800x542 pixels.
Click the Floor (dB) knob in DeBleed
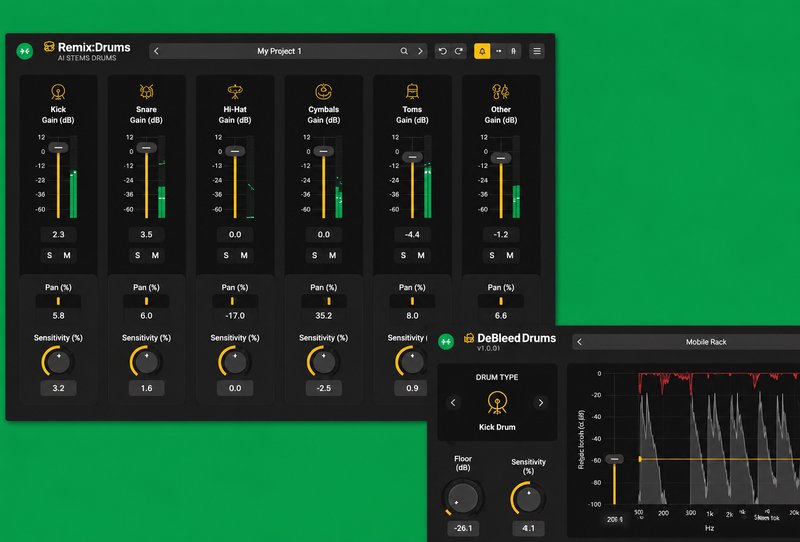(x=462, y=498)
